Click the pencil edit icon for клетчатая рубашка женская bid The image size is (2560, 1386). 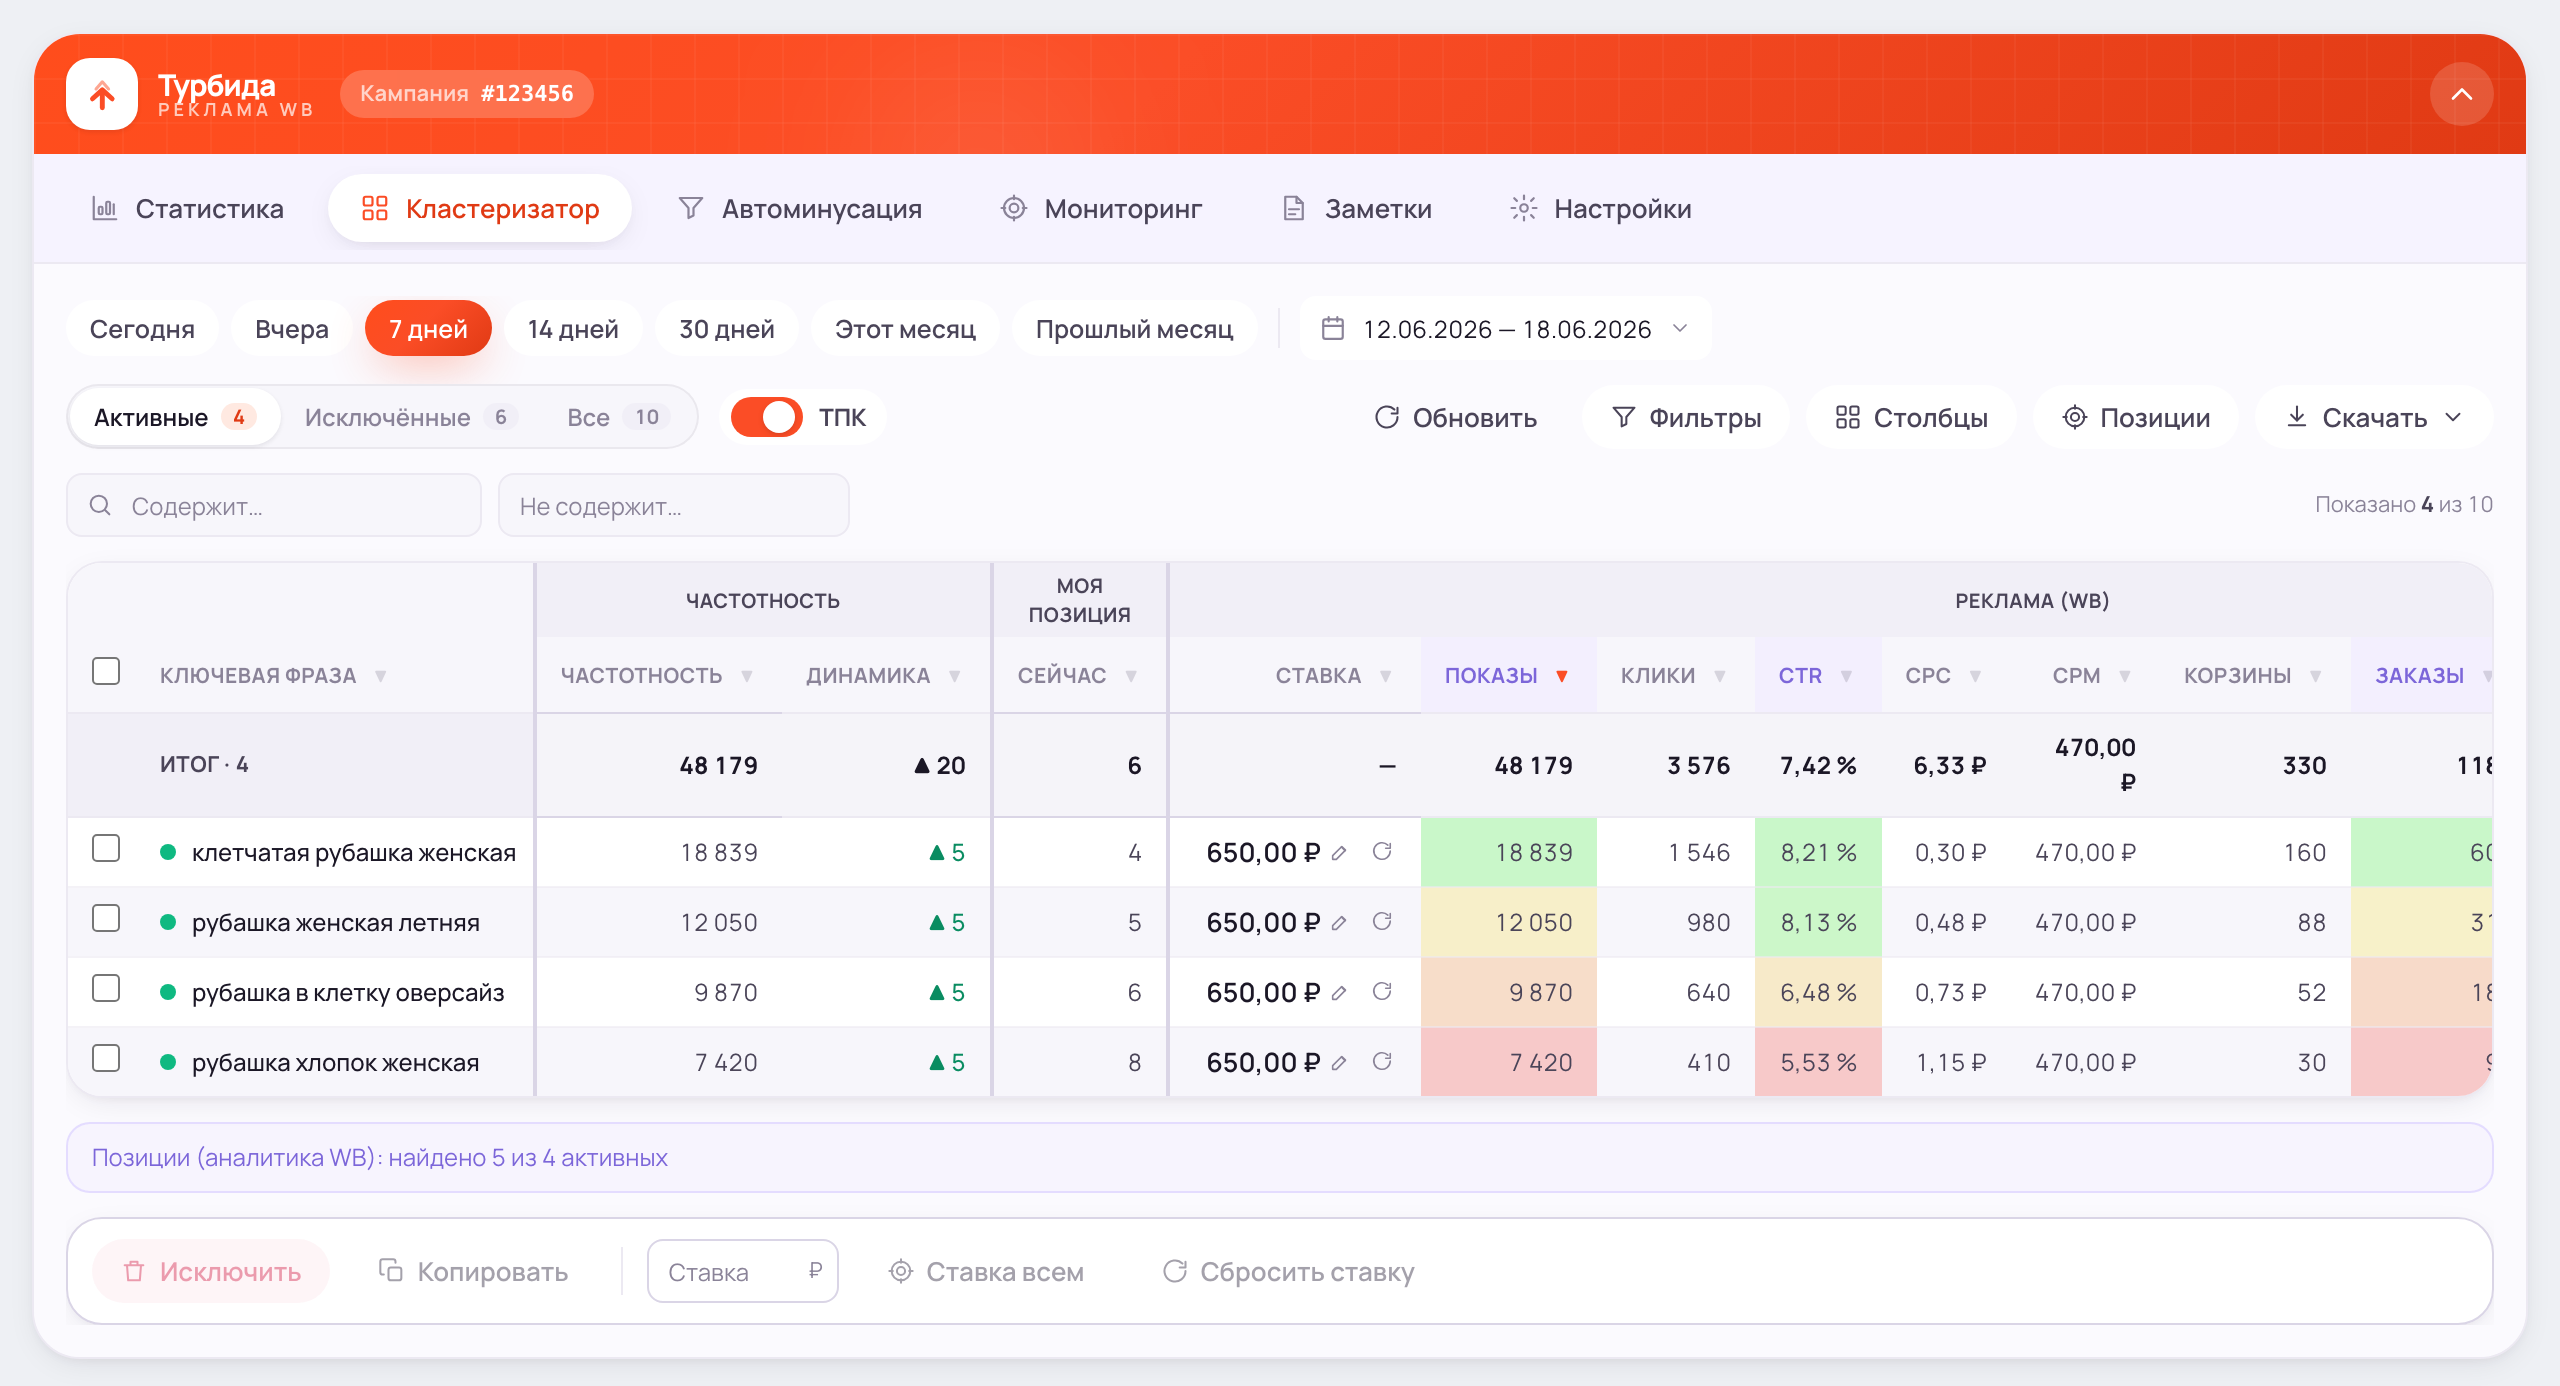tap(1339, 853)
